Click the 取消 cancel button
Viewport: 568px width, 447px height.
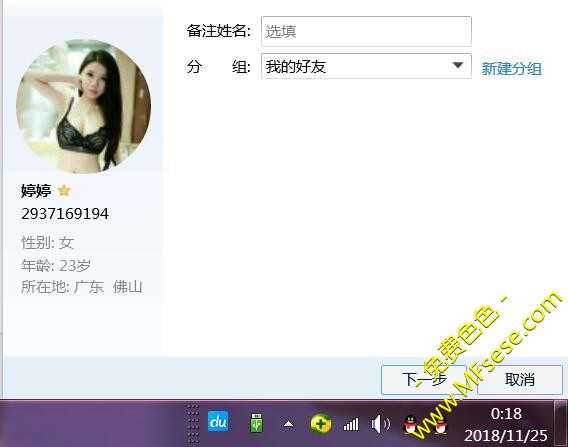pyautogui.click(x=520, y=380)
